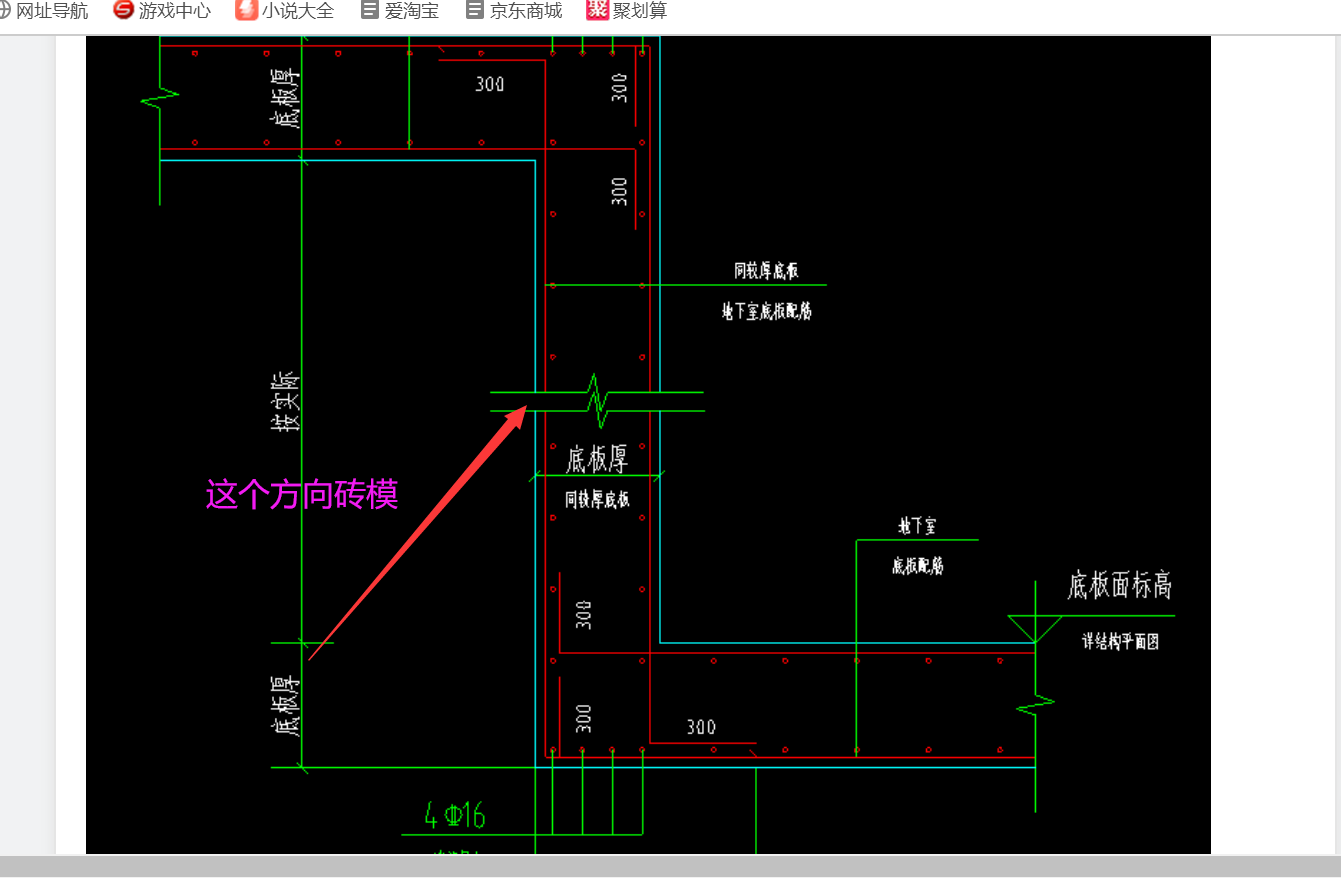
Task: Click the 详结构平面图 label
Action: [1120, 642]
